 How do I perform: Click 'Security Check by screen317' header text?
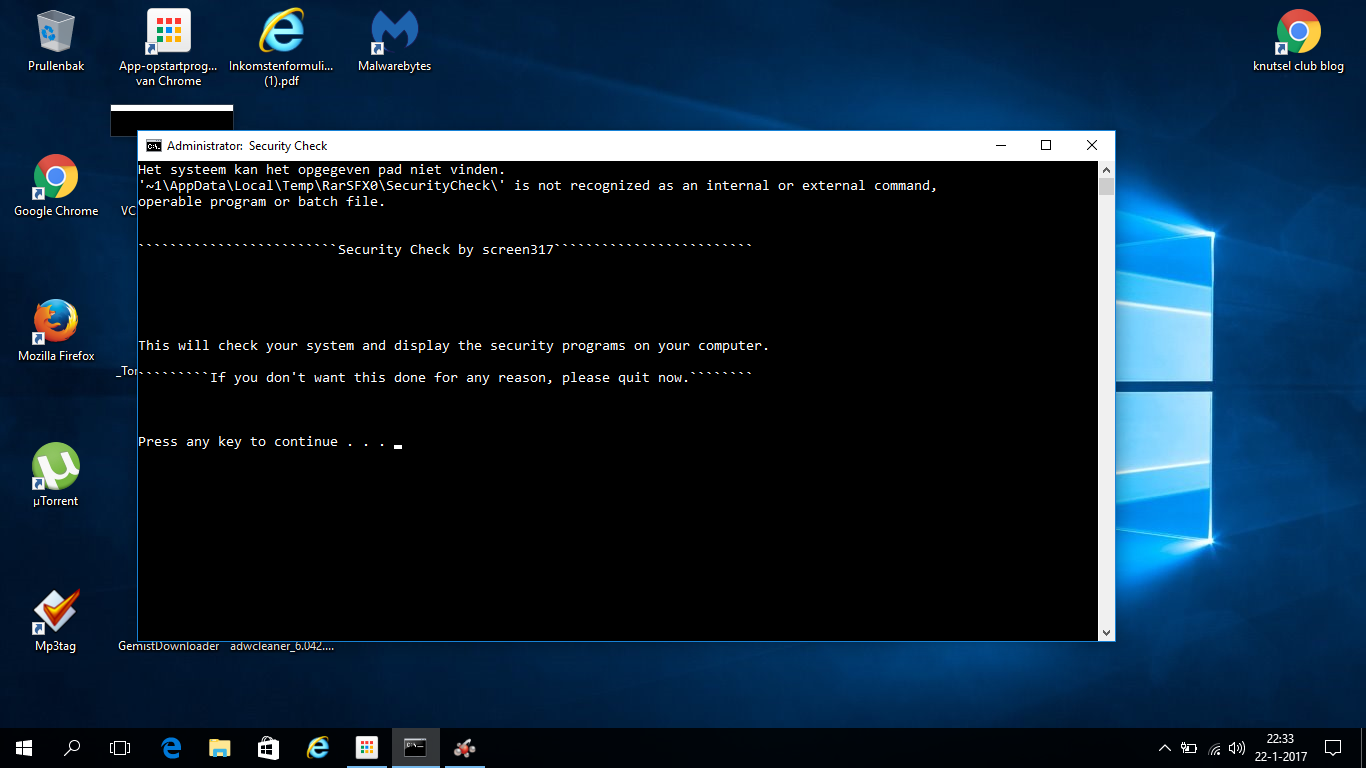pos(446,250)
